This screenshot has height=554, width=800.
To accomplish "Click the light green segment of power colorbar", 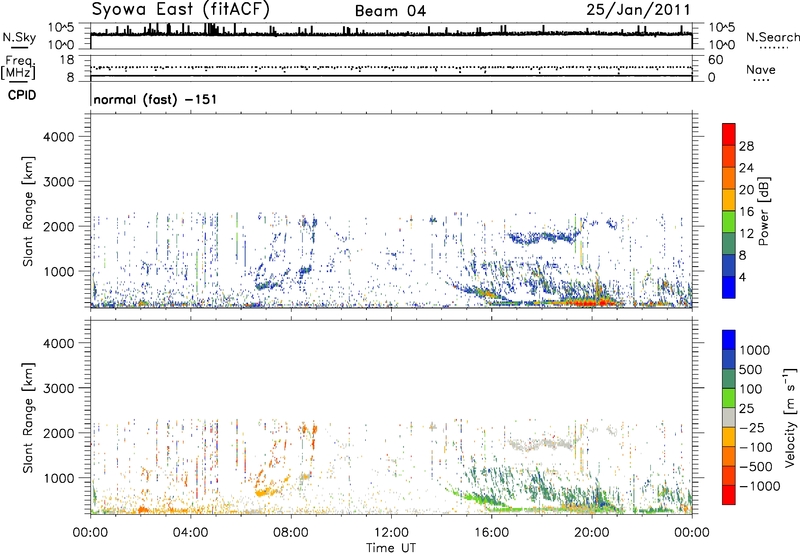I will [729, 221].
